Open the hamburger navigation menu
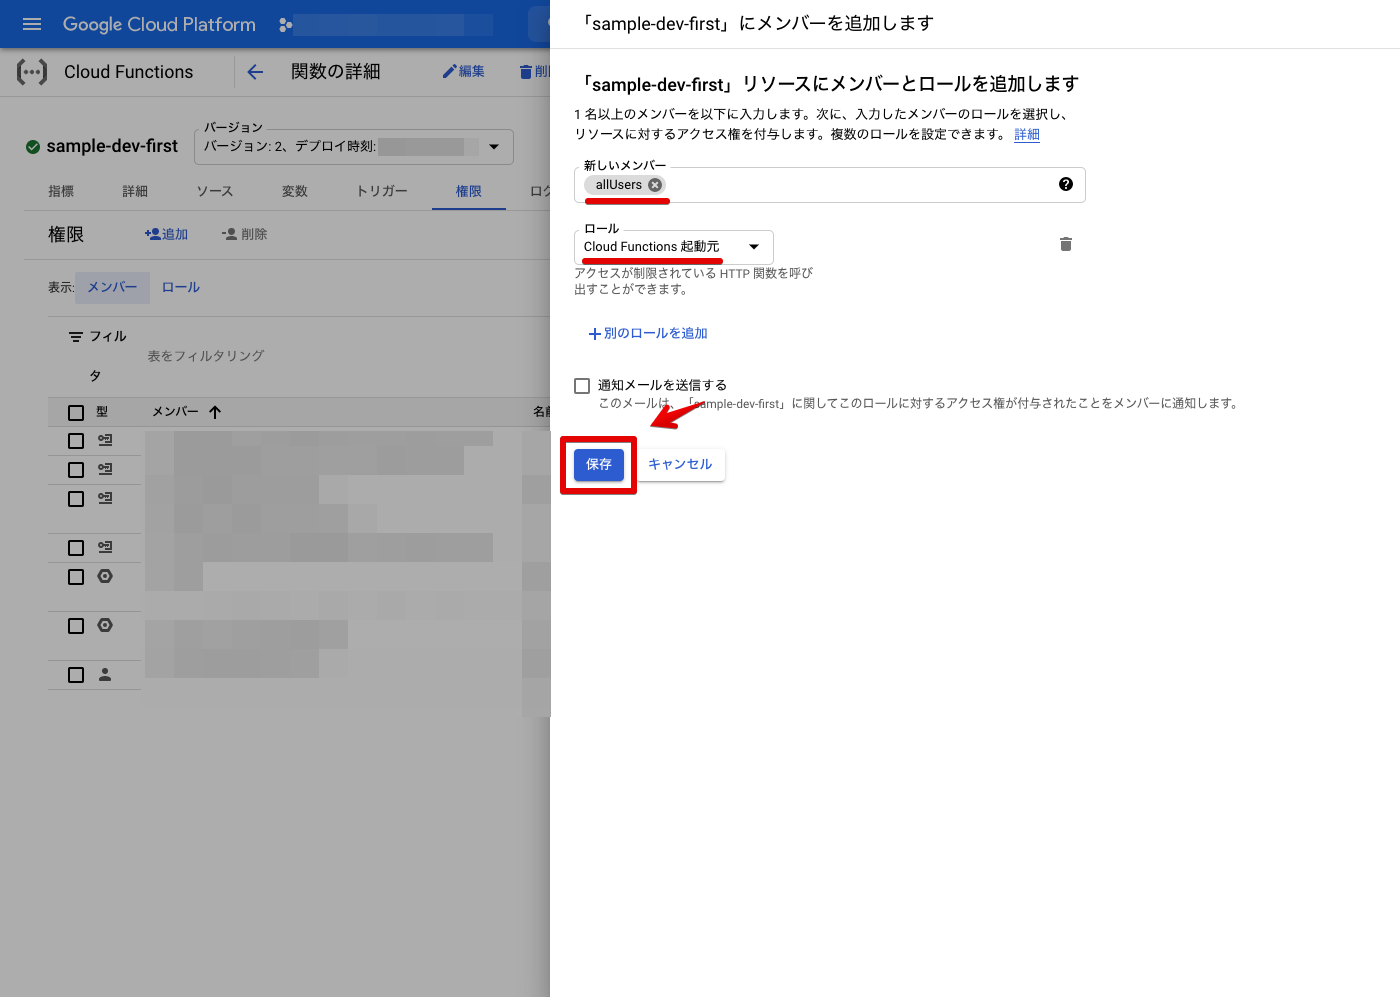This screenshot has width=1400, height=997. (32, 24)
